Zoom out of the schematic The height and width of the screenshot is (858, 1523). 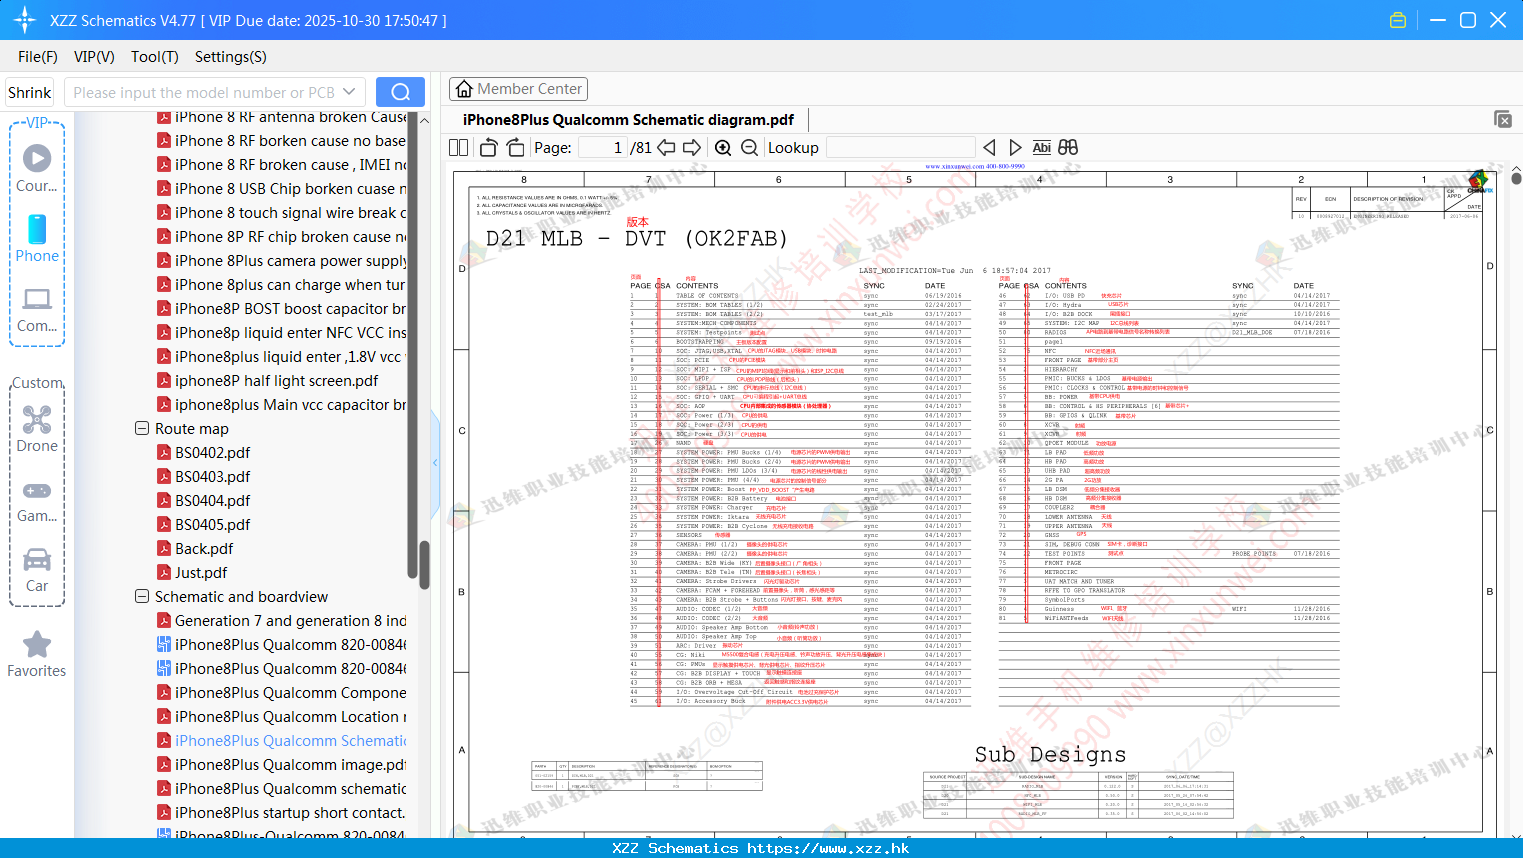tap(749, 147)
